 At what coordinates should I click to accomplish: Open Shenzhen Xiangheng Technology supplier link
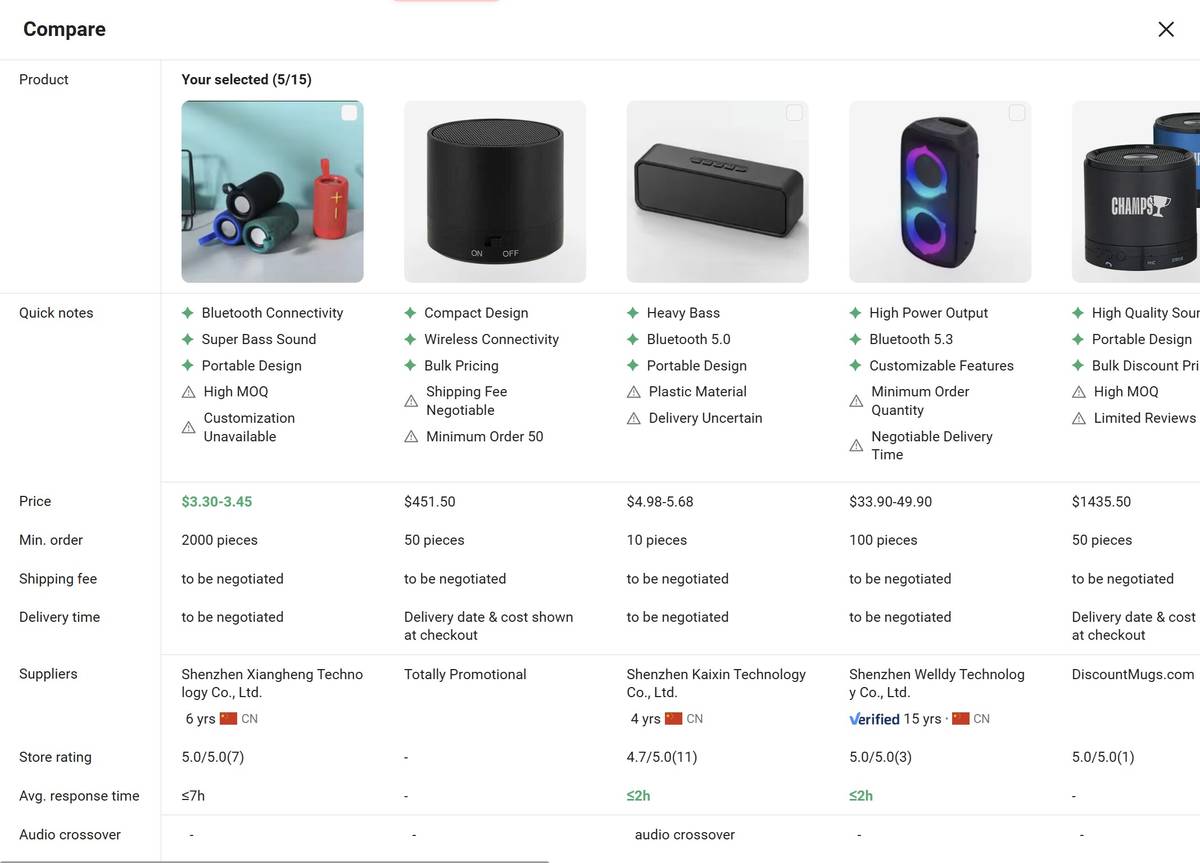pyautogui.click(x=271, y=683)
